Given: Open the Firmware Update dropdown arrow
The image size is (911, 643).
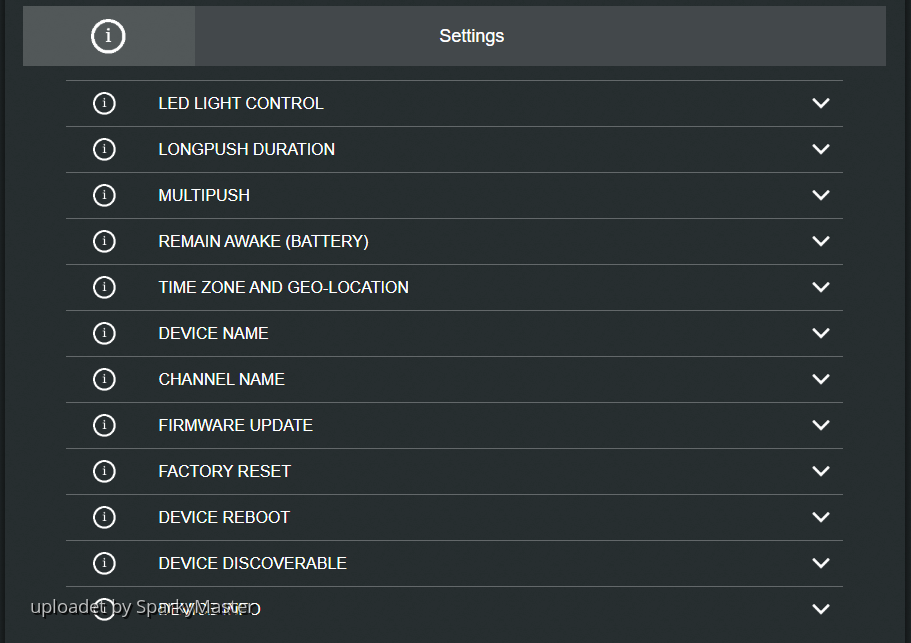Looking at the screenshot, I should (x=821, y=425).
